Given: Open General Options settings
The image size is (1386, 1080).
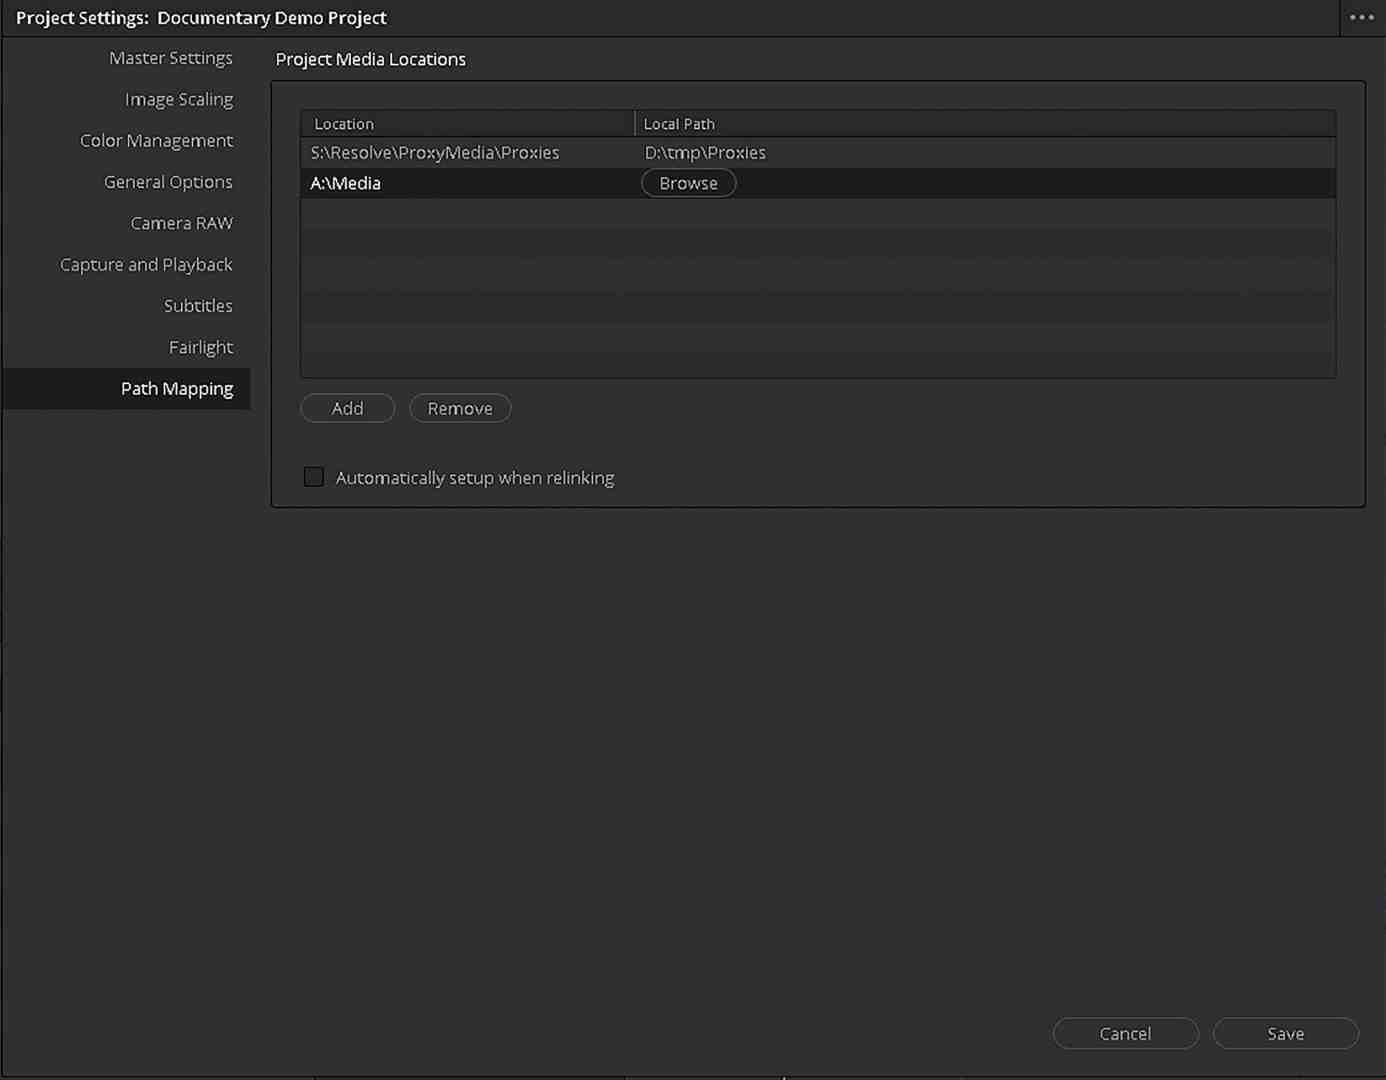Looking at the screenshot, I should [167, 182].
